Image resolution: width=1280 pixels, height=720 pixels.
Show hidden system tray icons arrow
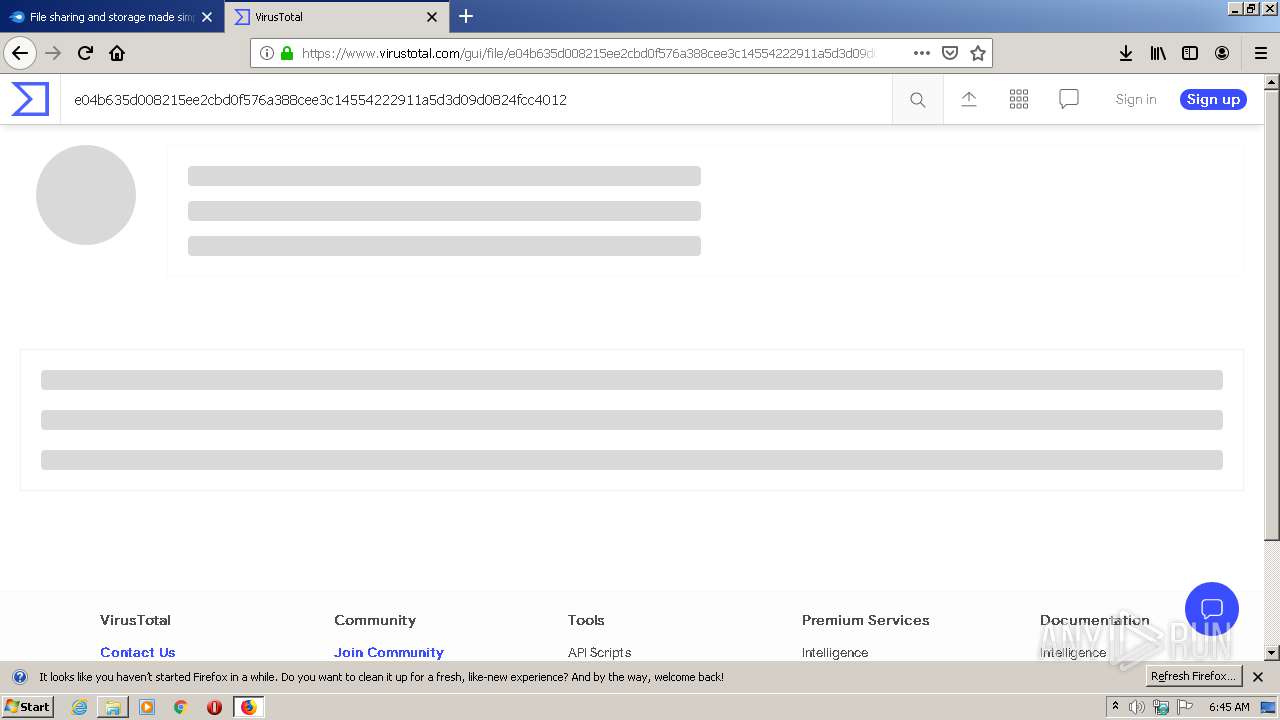click(x=1115, y=706)
